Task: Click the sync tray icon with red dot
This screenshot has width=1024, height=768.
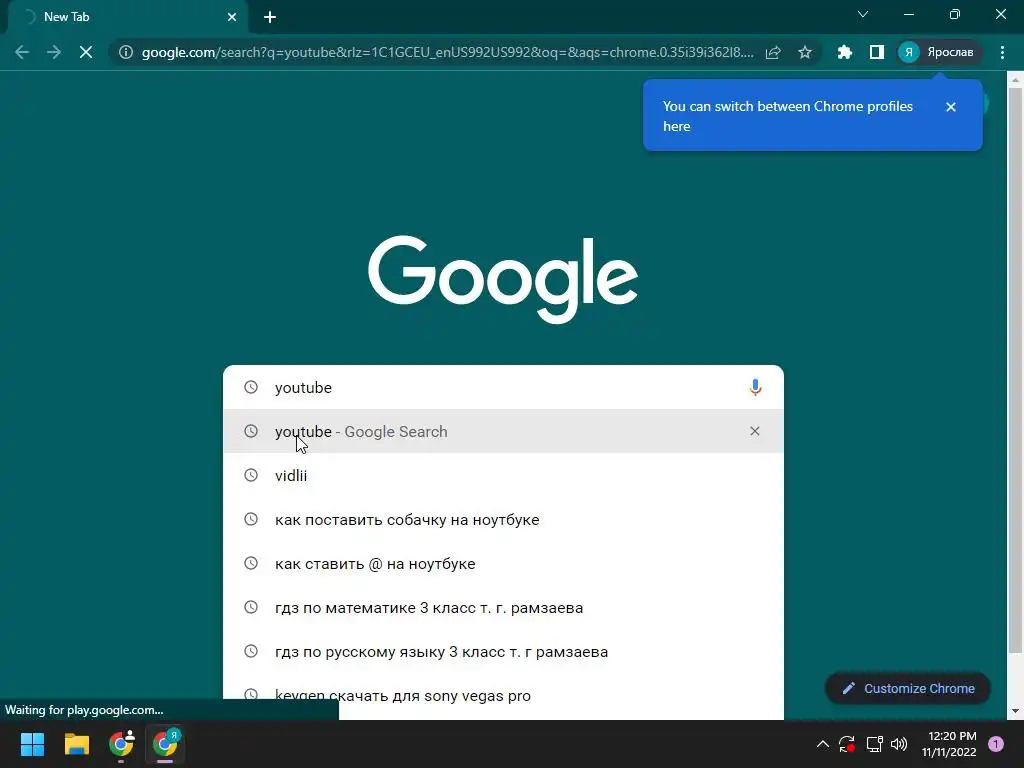Action: [x=847, y=744]
